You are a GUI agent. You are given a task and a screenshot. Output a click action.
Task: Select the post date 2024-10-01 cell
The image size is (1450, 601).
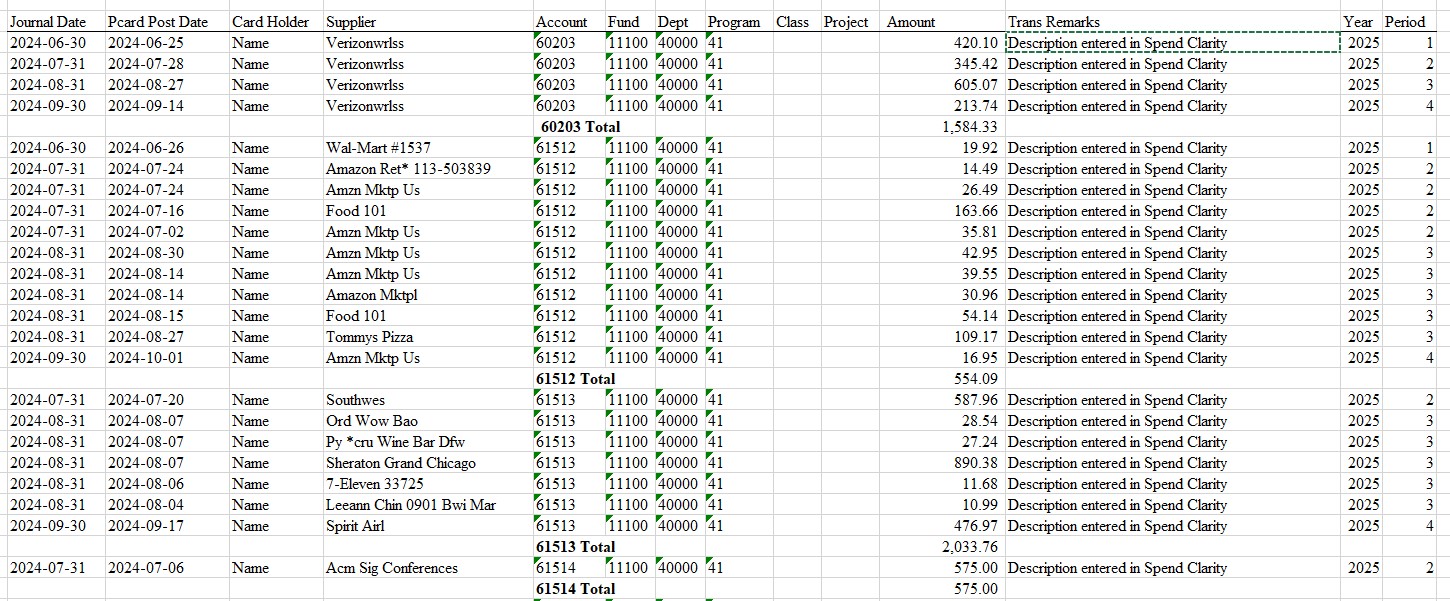167,358
